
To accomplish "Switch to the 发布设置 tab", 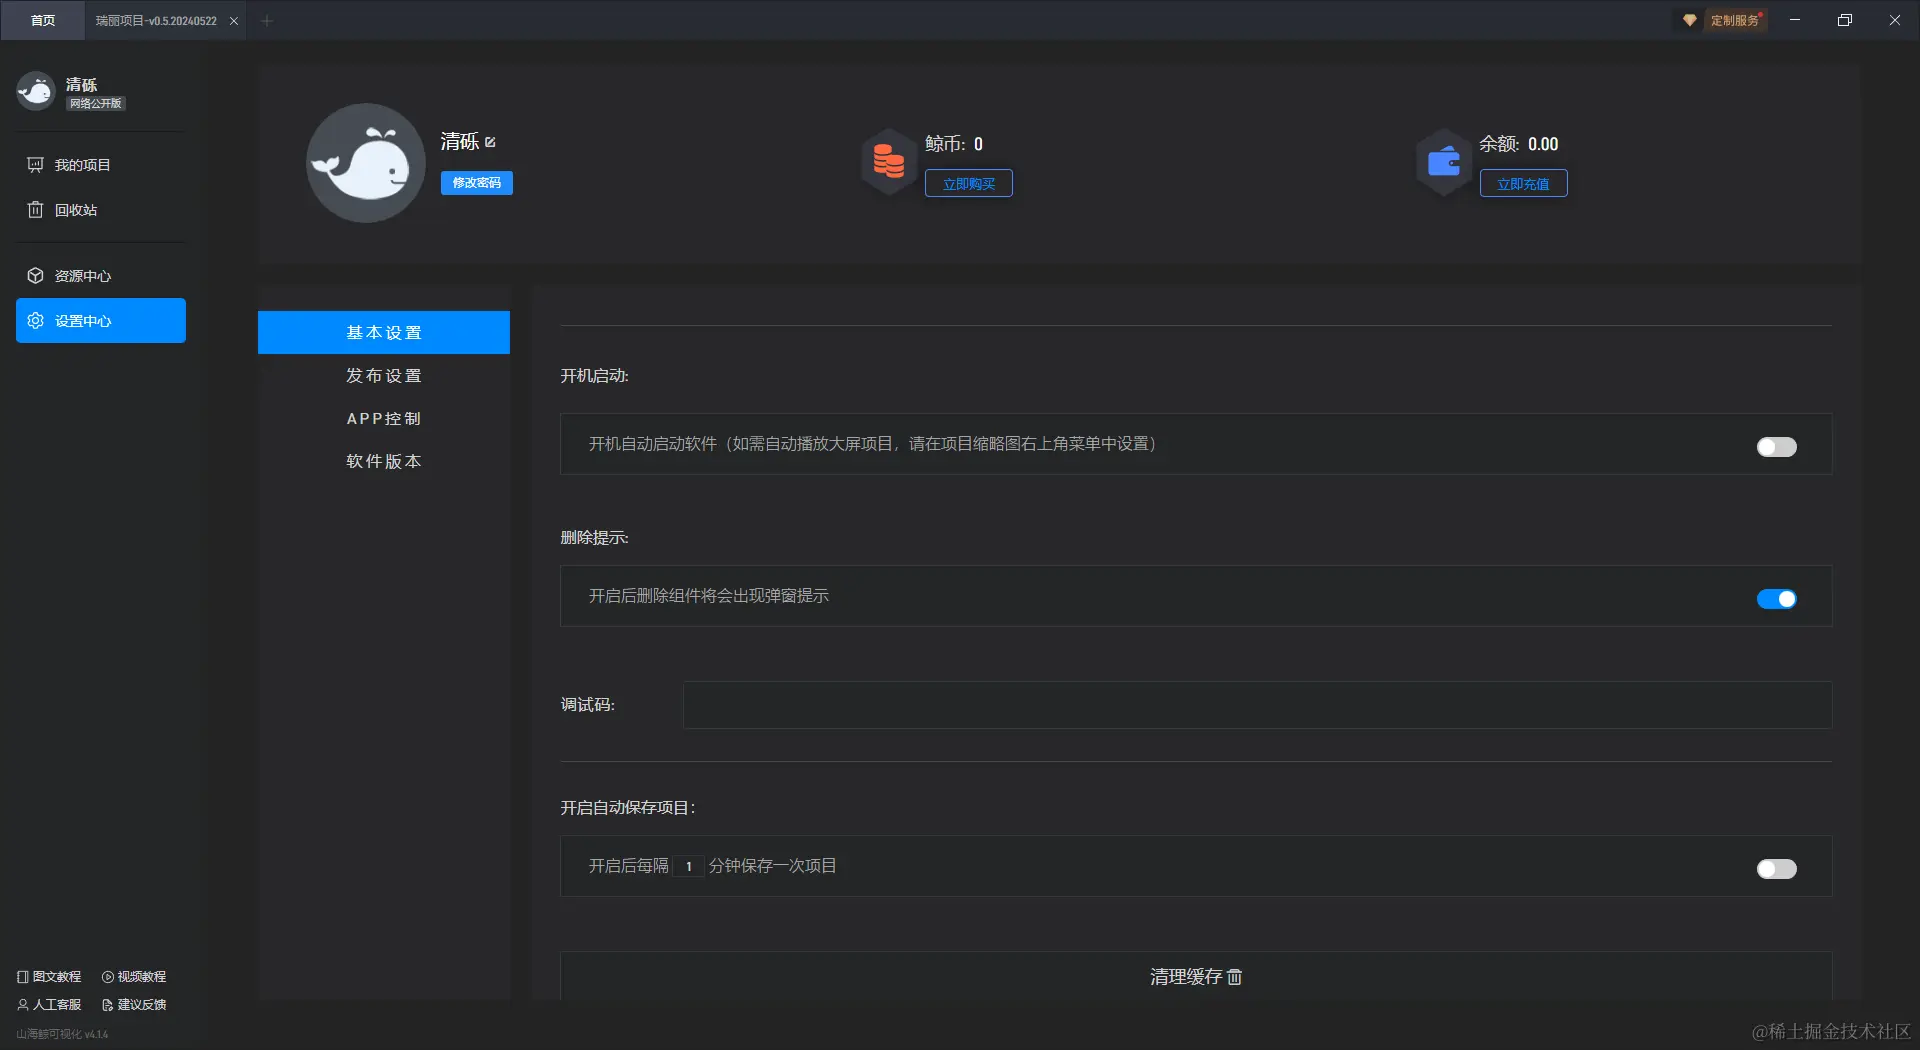I will point(384,375).
